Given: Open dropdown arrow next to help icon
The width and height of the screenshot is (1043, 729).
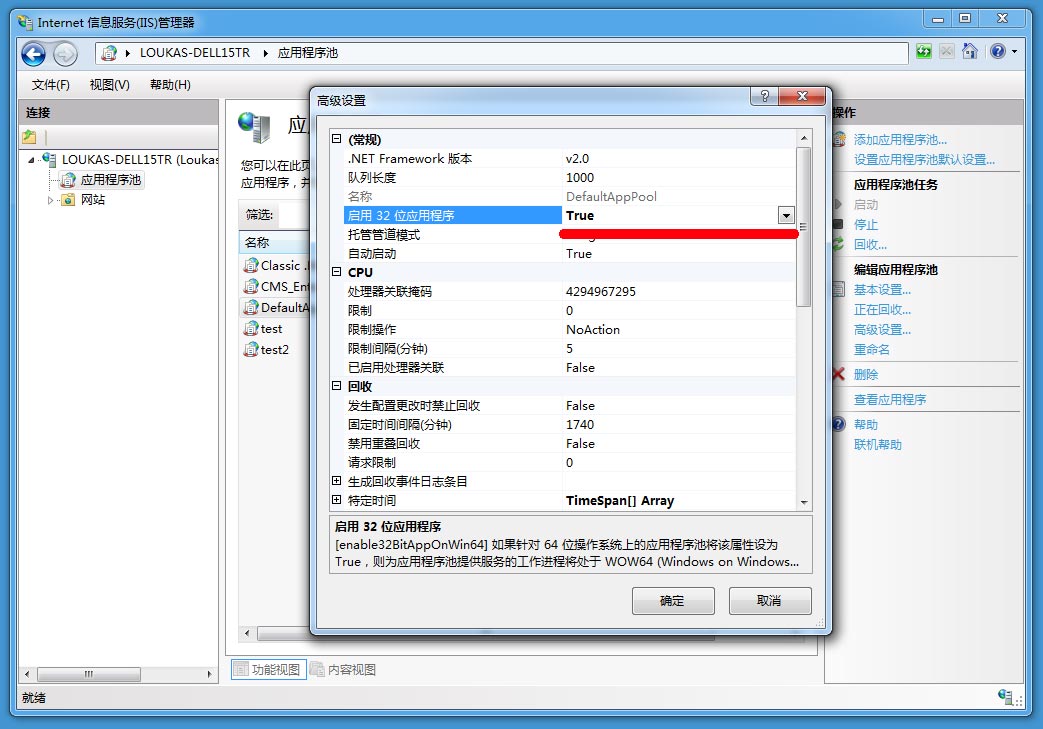Looking at the screenshot, I should 1014,51.
